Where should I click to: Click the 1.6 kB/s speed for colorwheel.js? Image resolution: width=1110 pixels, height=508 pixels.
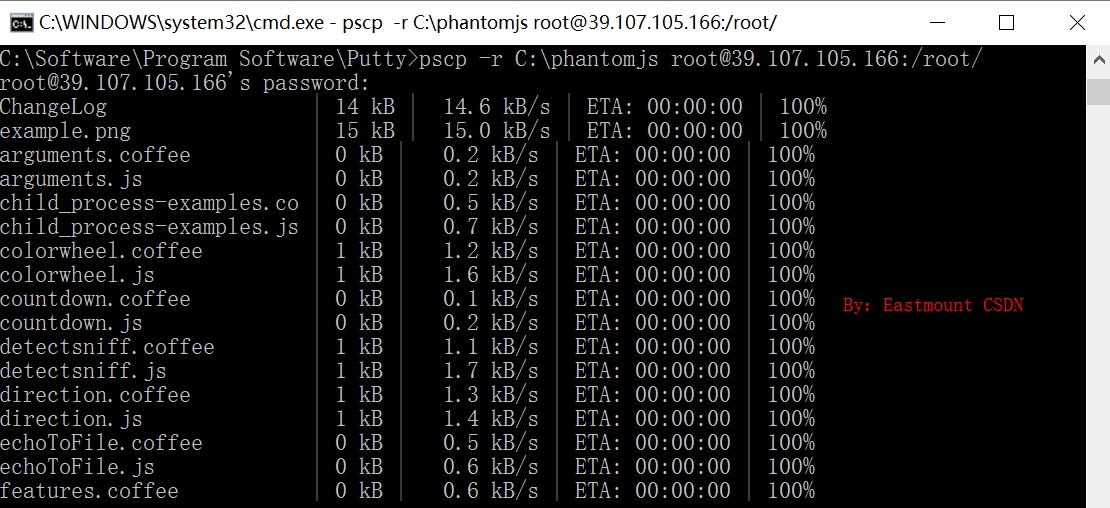[x=491, y=275]
